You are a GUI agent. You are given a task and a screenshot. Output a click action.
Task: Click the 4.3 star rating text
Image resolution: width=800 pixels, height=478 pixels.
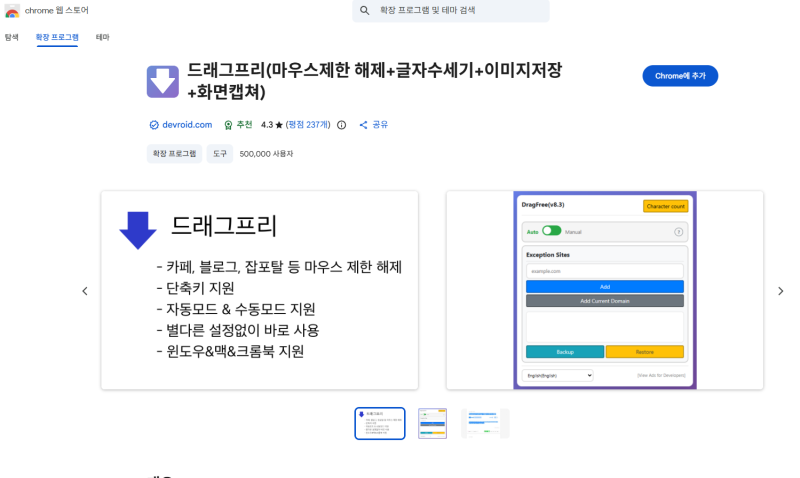click(272, 125)
